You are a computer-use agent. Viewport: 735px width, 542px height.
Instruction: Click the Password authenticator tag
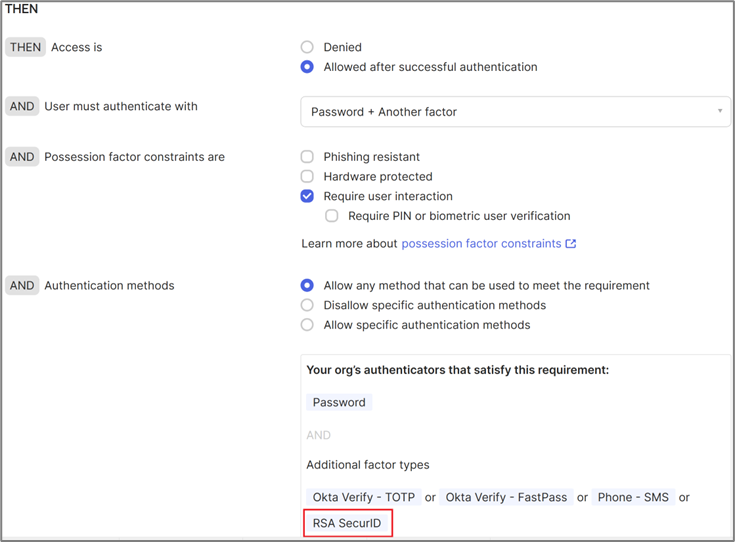[339, 402]
